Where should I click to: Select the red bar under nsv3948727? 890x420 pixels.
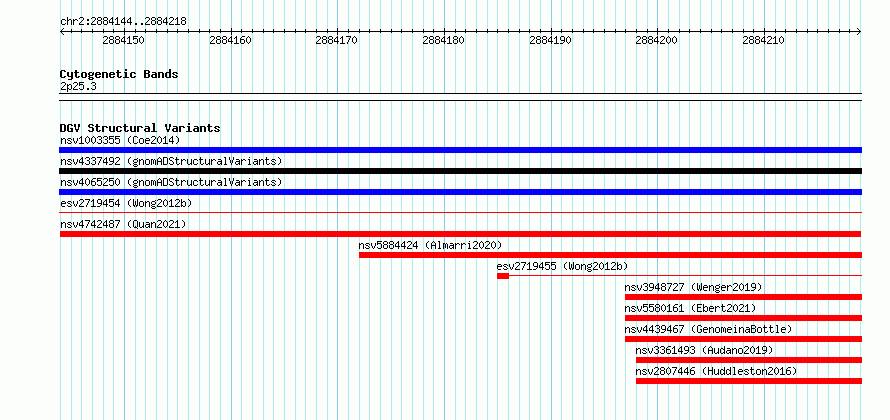click(x=743, y=297)
